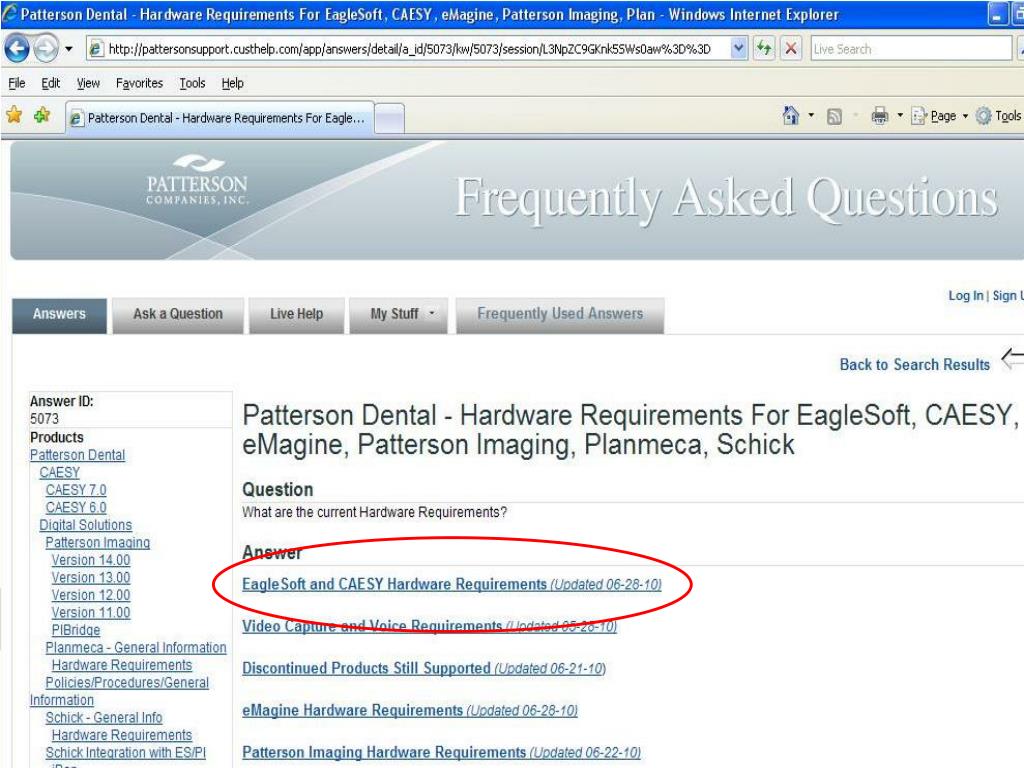Click the Print icon
Screen dimensions: 1024x768
point(880,116)
